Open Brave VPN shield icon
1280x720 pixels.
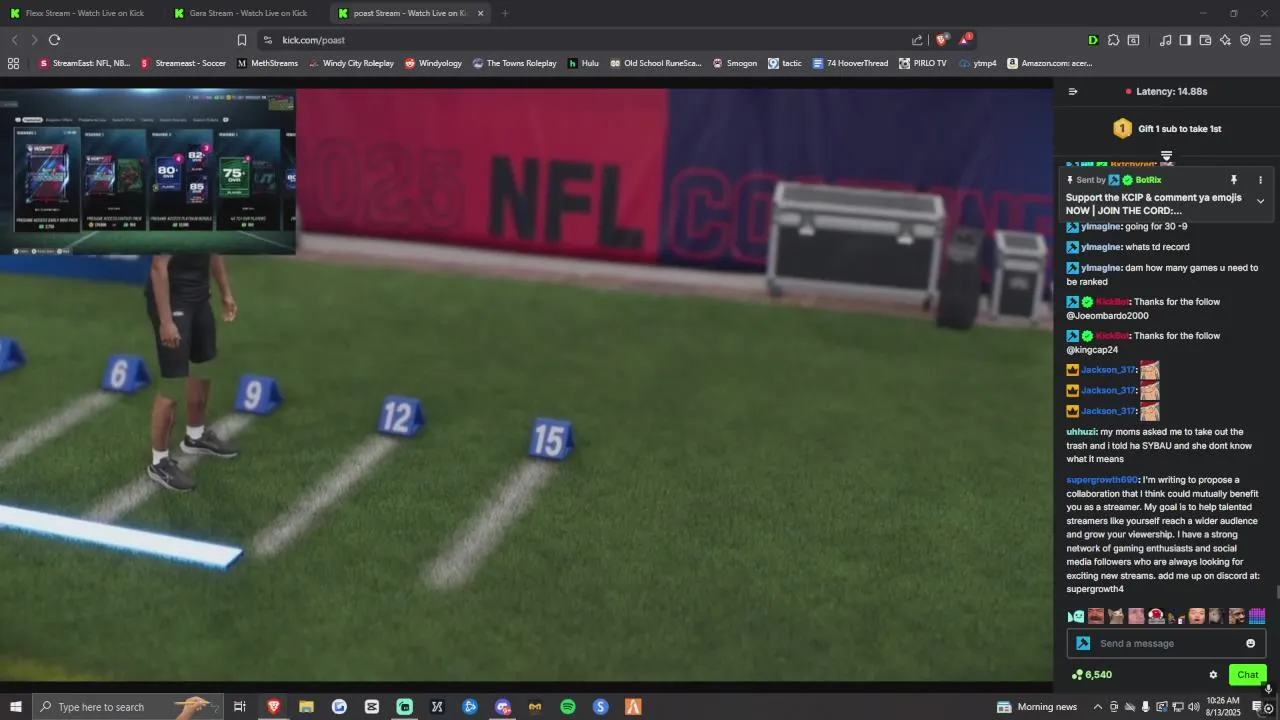click(1245, 40)
